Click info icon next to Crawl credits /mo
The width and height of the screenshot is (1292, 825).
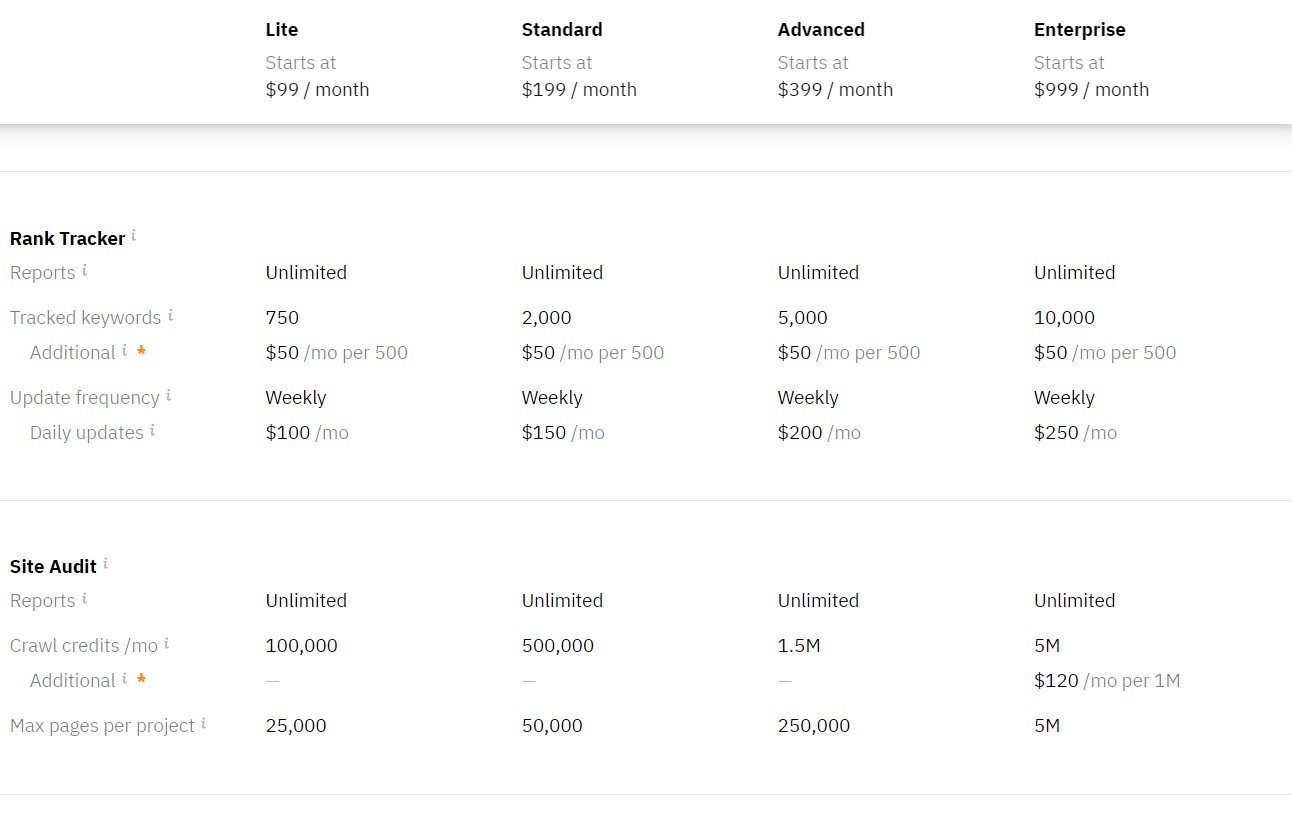[x=166, y=643]
